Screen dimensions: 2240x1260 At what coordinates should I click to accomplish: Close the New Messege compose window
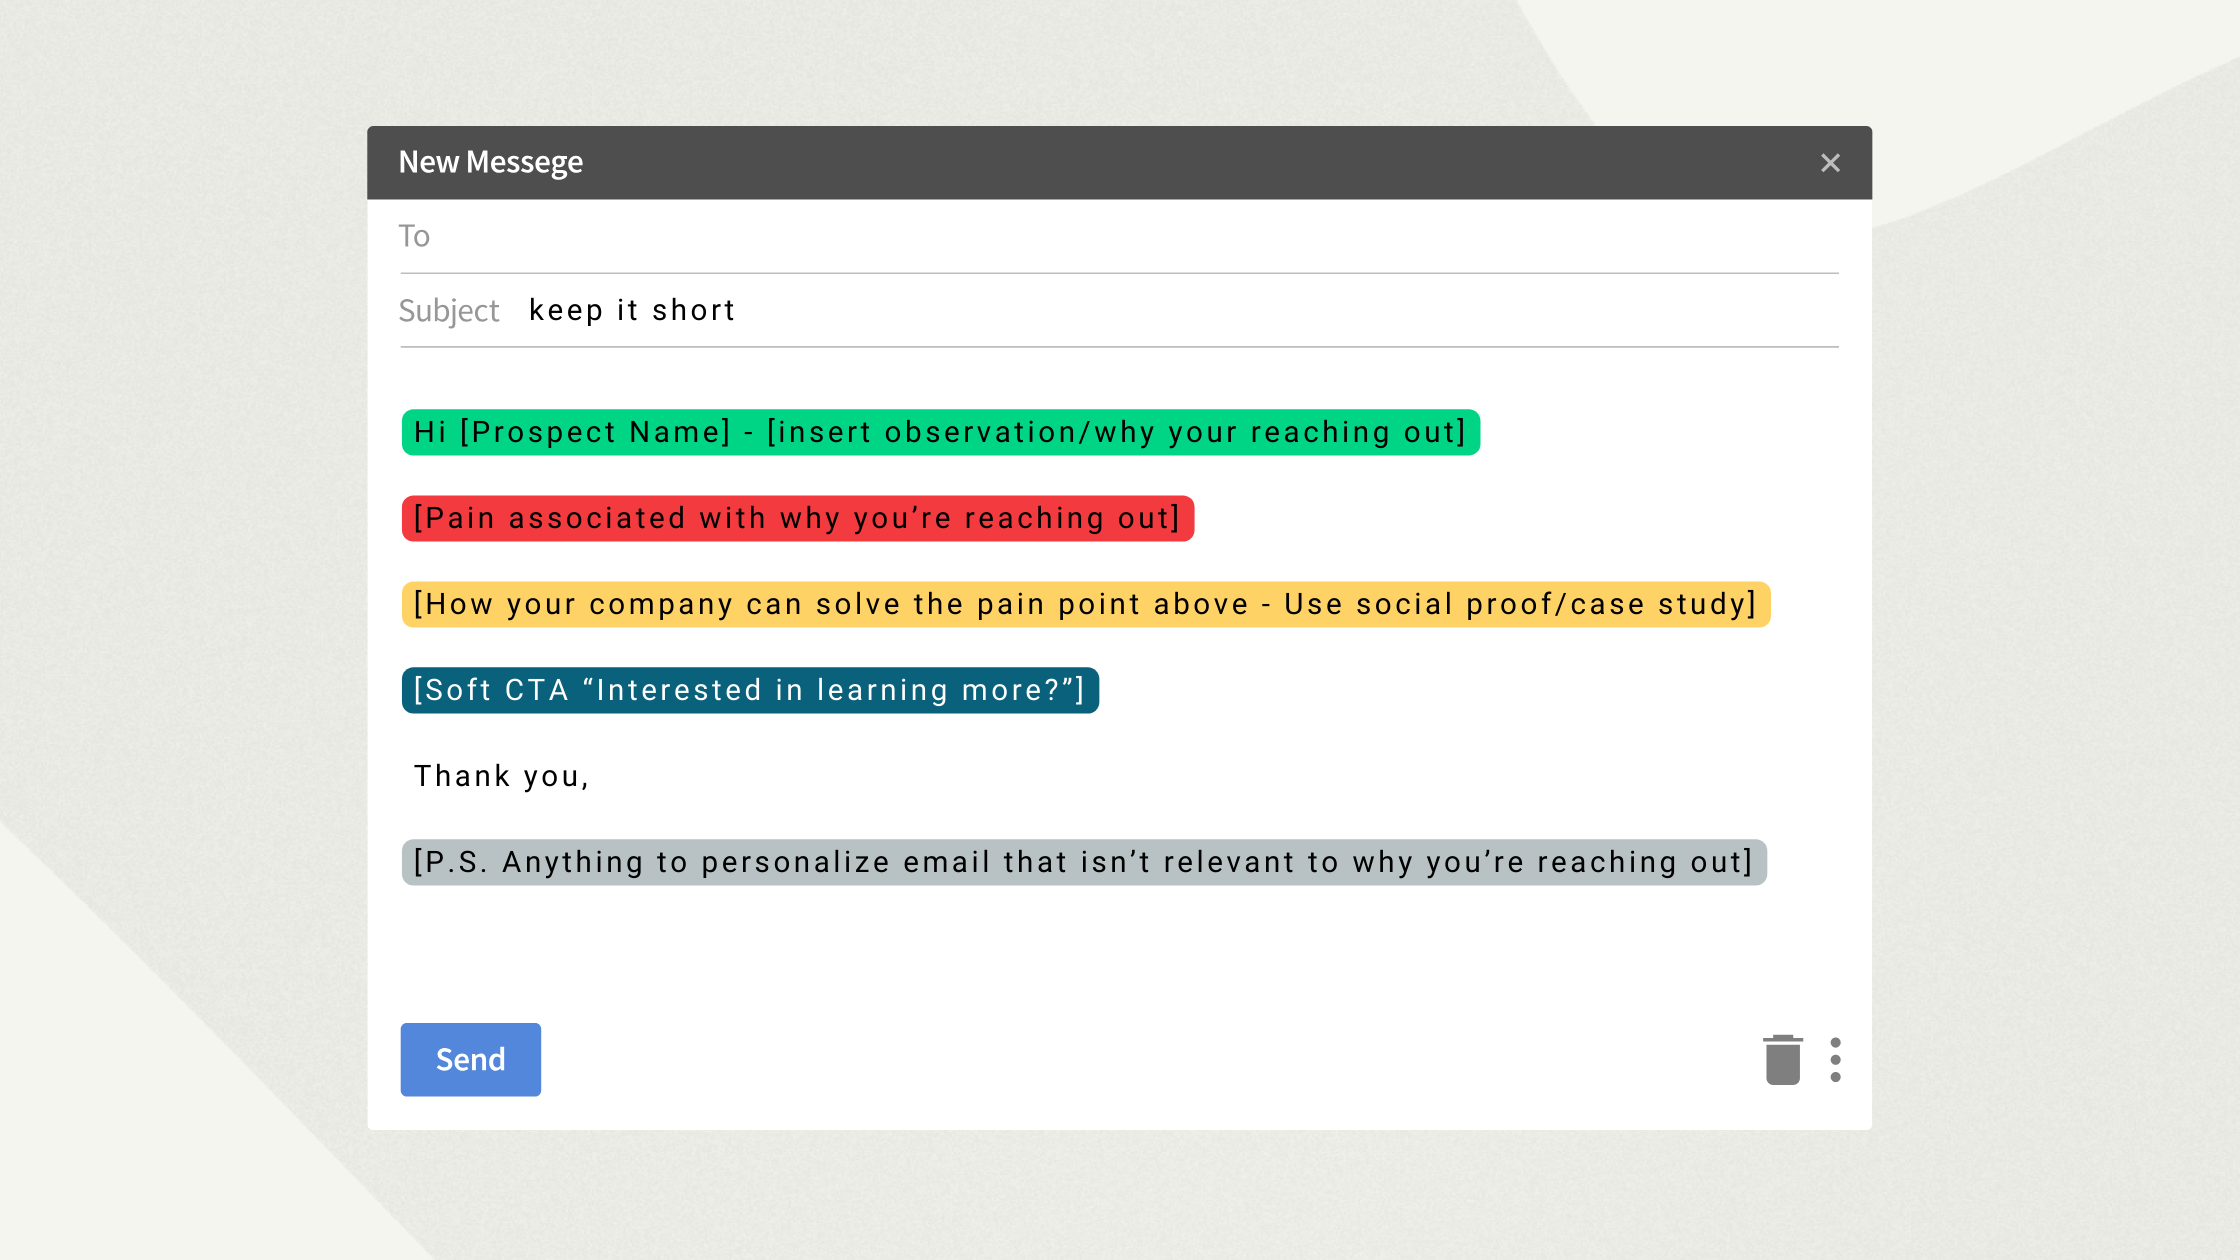click(1830, 162)
